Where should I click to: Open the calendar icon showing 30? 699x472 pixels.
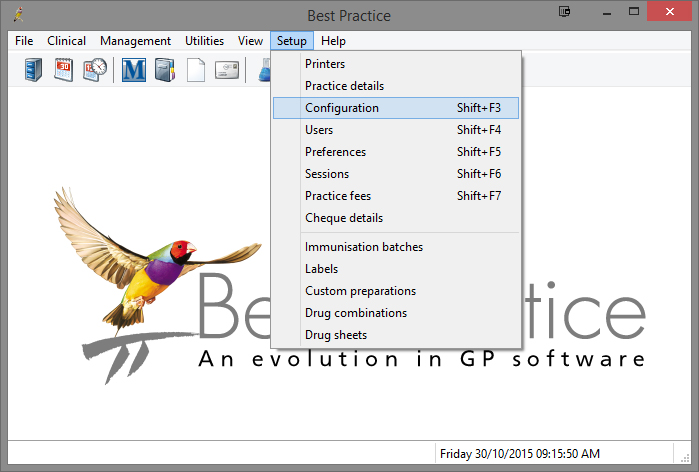pos(63,70)
